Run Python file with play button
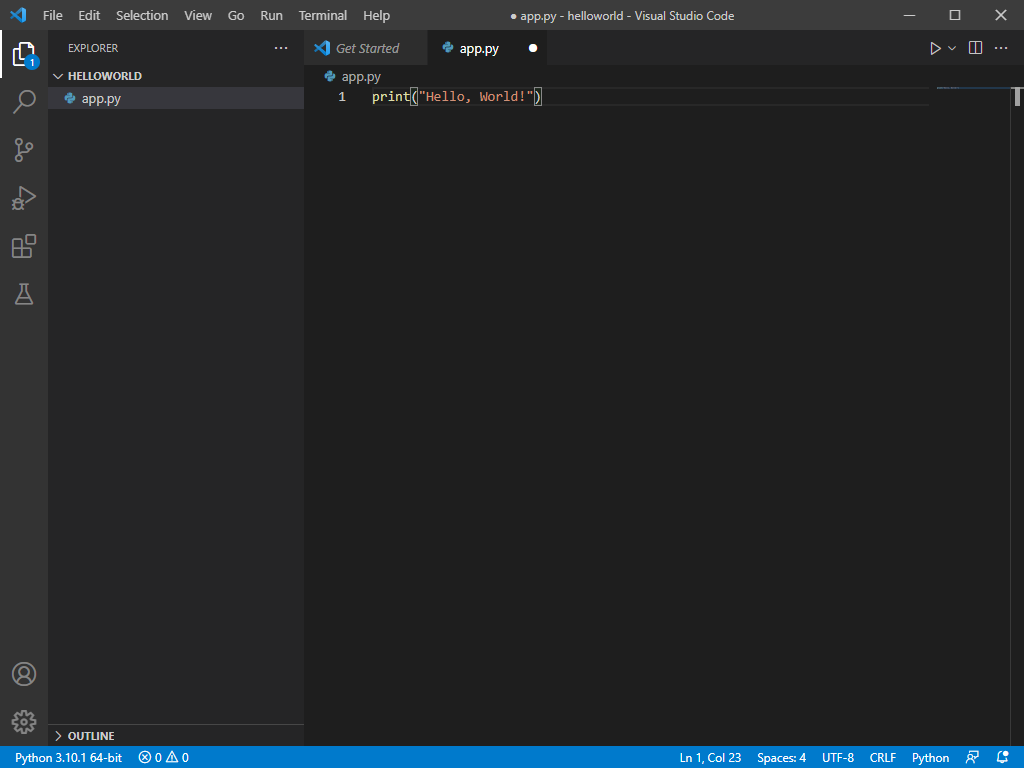The height and width of the screenshot is (768, 1024). pyautogui.click(x=935, y=48)
